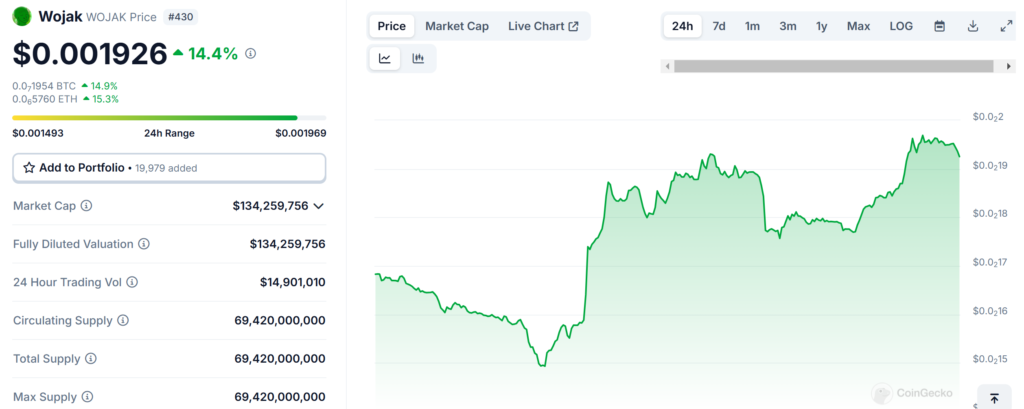Toggle the LOG scale option
Screen dimensions: 1024x409
(901, 26)
